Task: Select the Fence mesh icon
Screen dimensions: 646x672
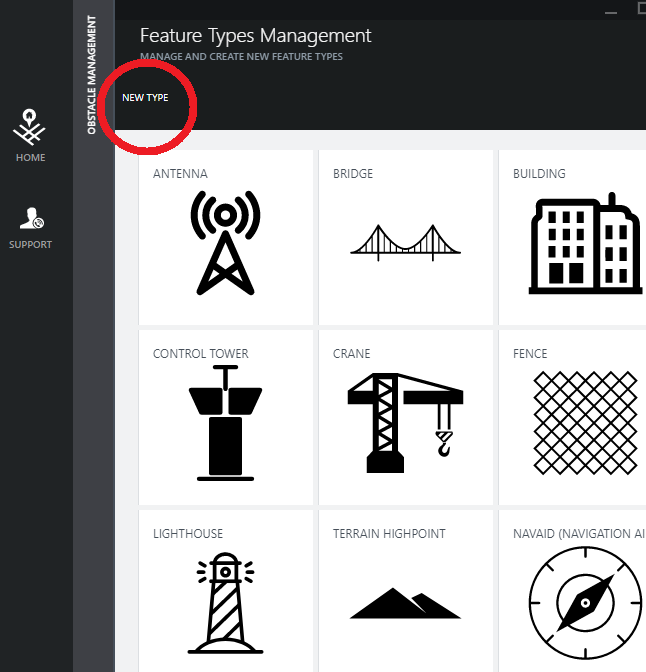Action: click(x=586, y=423)
